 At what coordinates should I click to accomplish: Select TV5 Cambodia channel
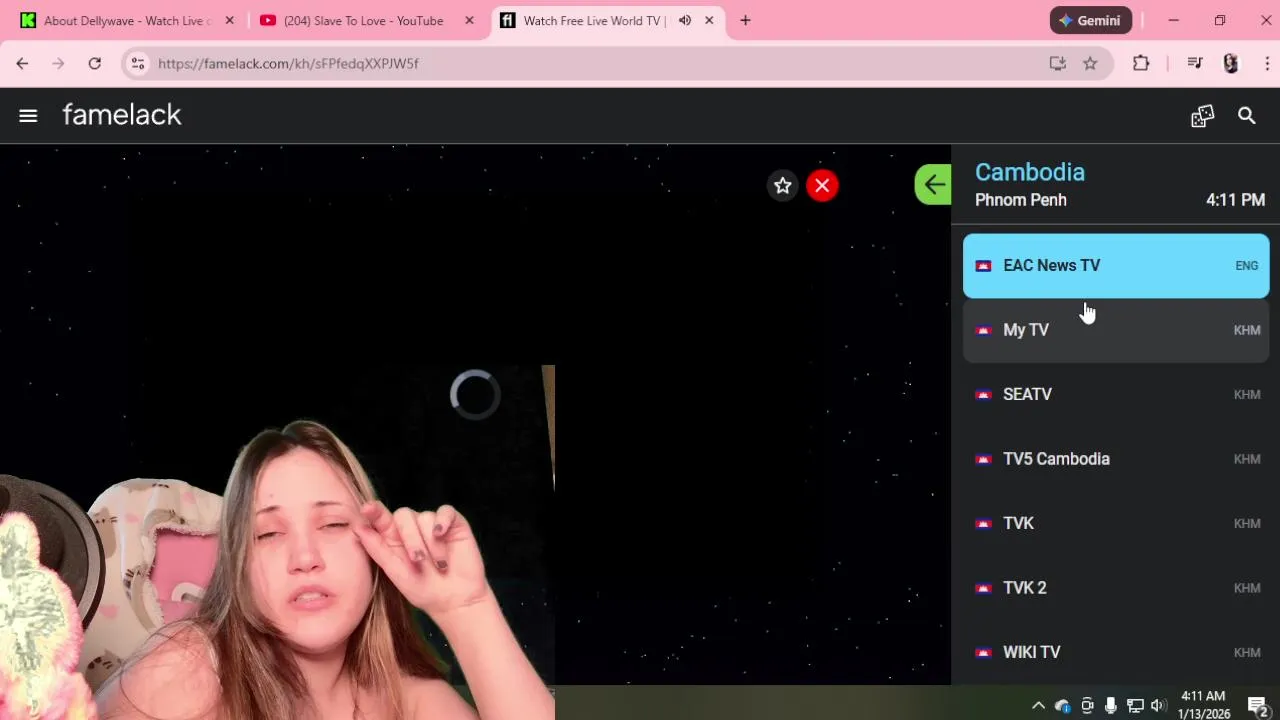tap(1116, 459)
